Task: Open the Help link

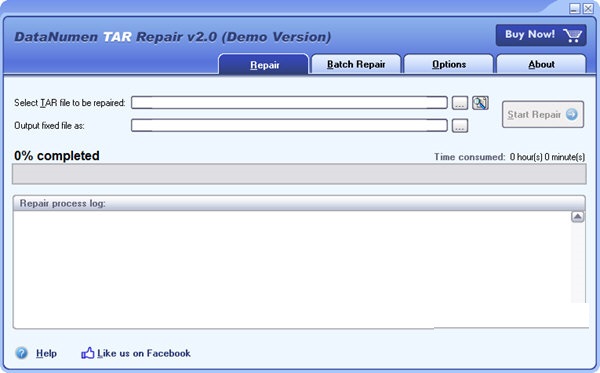Action: 46,353
